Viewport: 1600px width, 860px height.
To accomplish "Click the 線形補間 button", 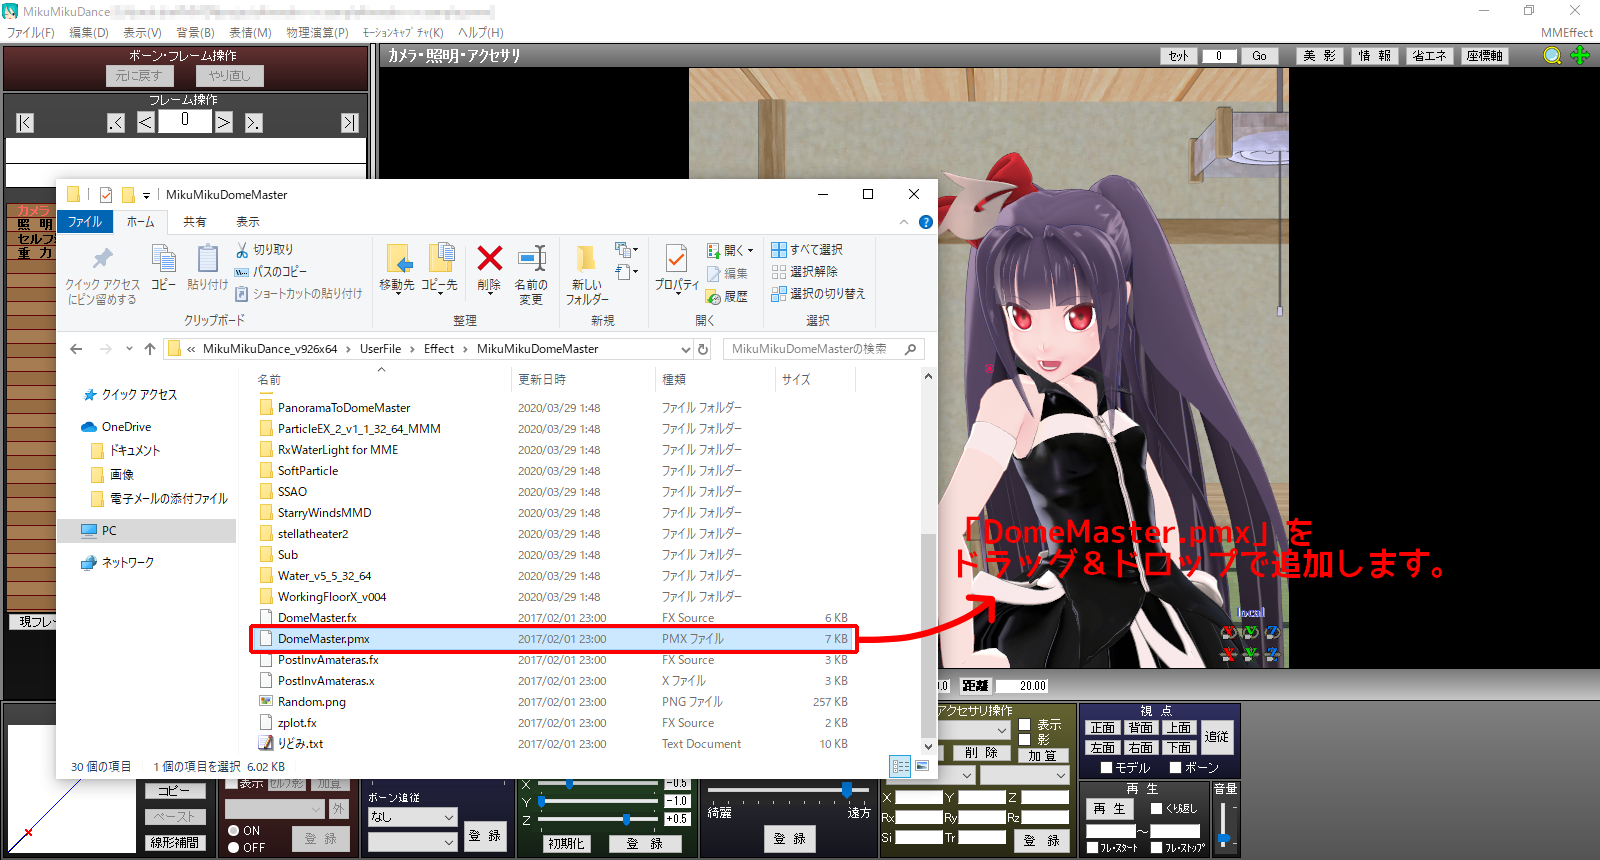I will (x=174, y=843).
